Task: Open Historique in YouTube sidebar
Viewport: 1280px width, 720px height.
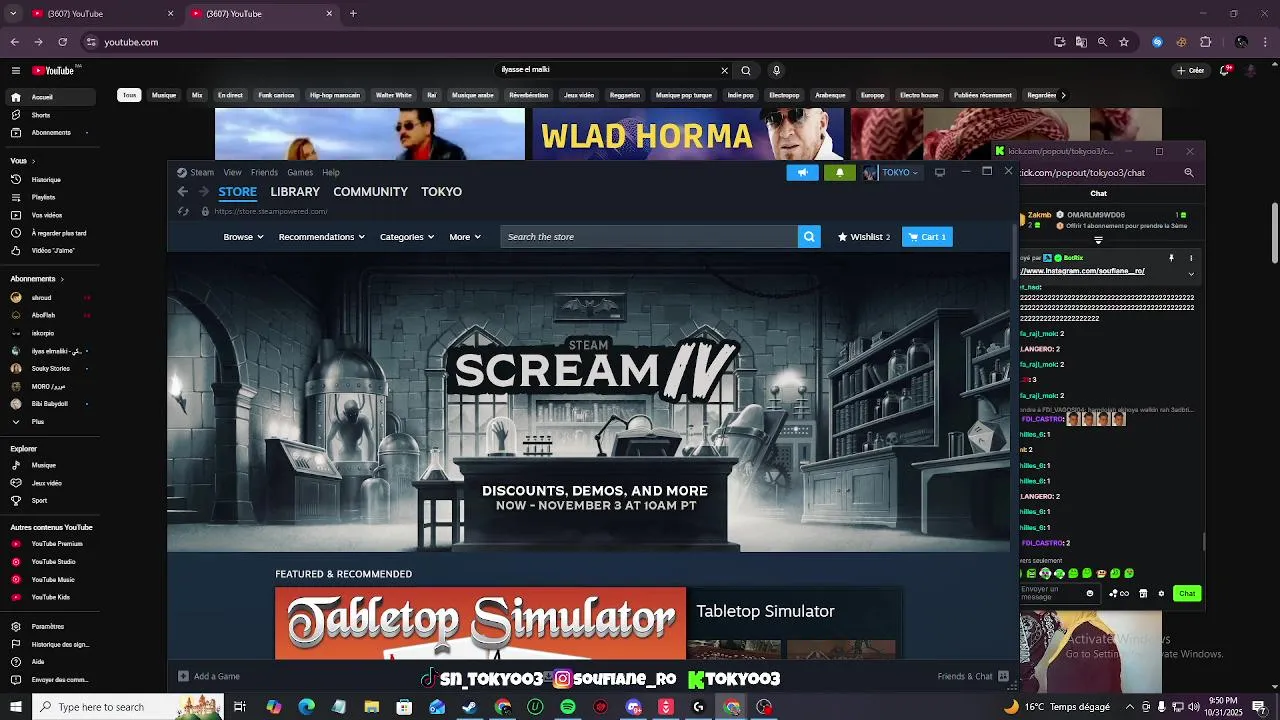Action: click(x=46, y=180)
